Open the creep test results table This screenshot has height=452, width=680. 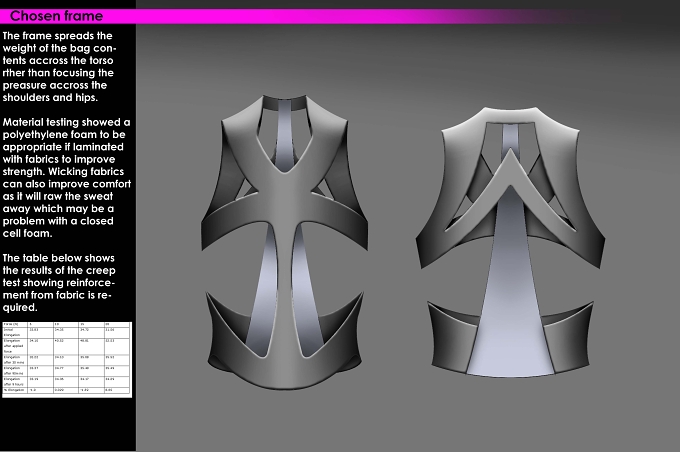67,359
